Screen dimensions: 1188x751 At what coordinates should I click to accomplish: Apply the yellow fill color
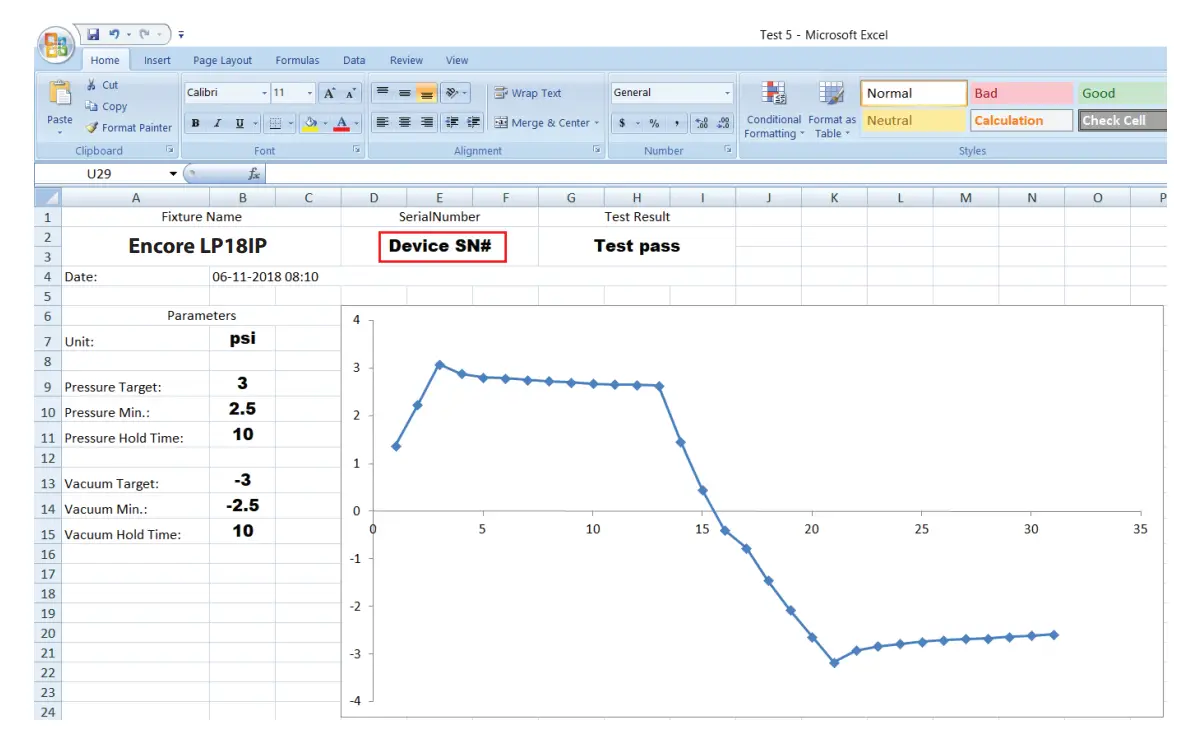310,123
